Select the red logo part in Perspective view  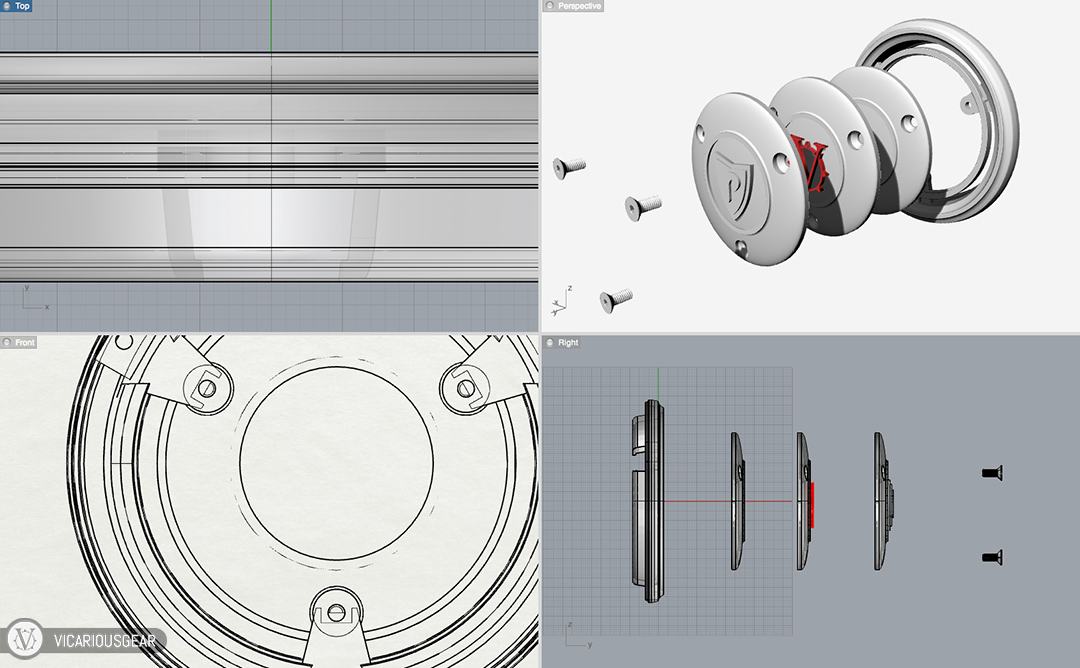pyautogui.click(x=808, y=165)
